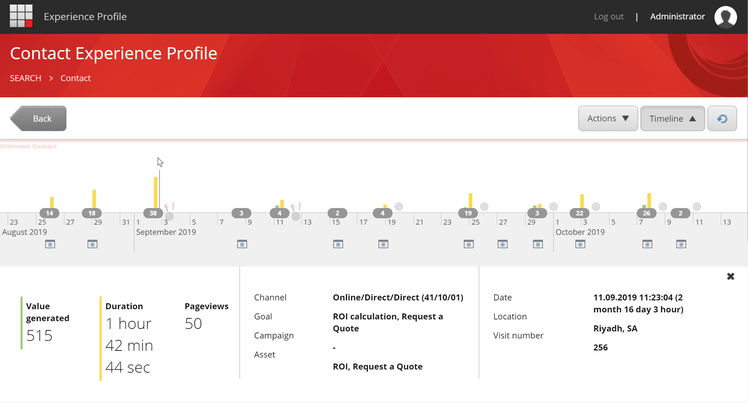Image resolution: width=748 pixels, height=403 pixels.
Task: Click the 'August 2019' month label
Action: click(x=24, y=232)
